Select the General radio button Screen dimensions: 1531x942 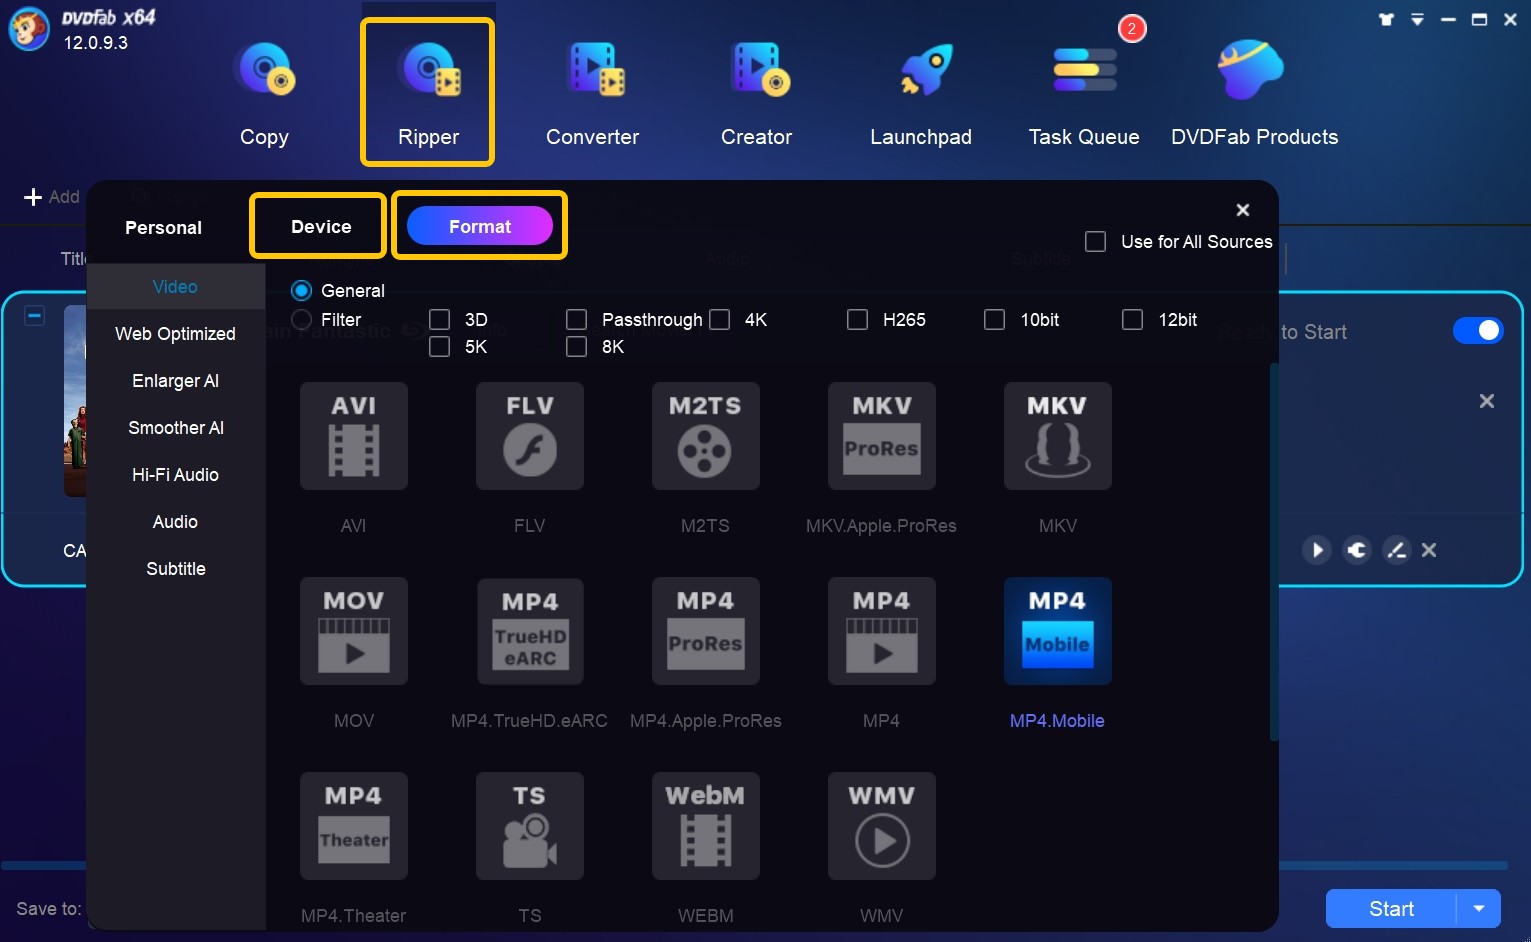click(301, 291)
